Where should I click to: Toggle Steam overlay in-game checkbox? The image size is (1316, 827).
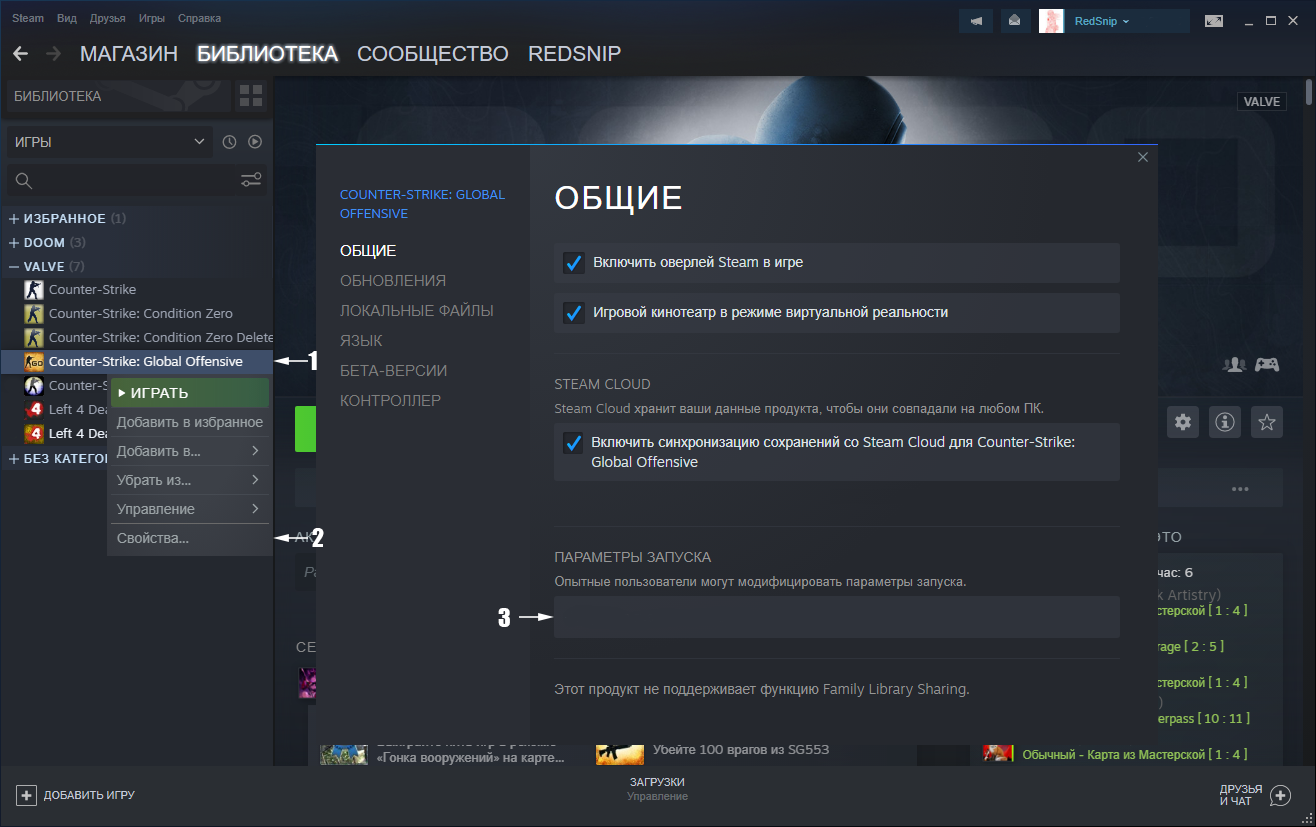pos(574,263)
